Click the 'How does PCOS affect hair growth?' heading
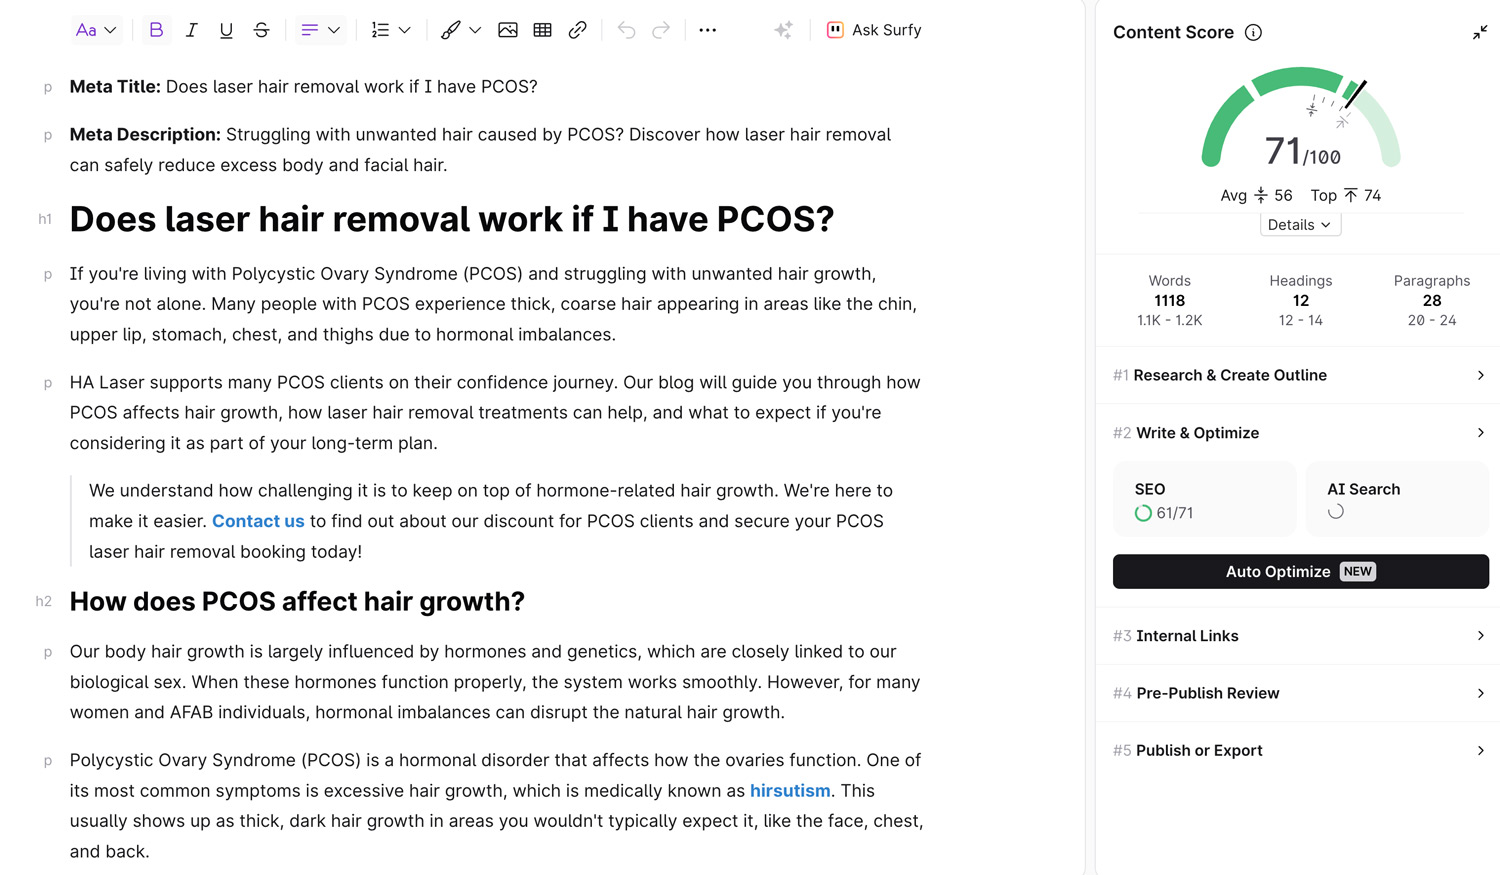1500x875 pixels. tap(297, 602)
